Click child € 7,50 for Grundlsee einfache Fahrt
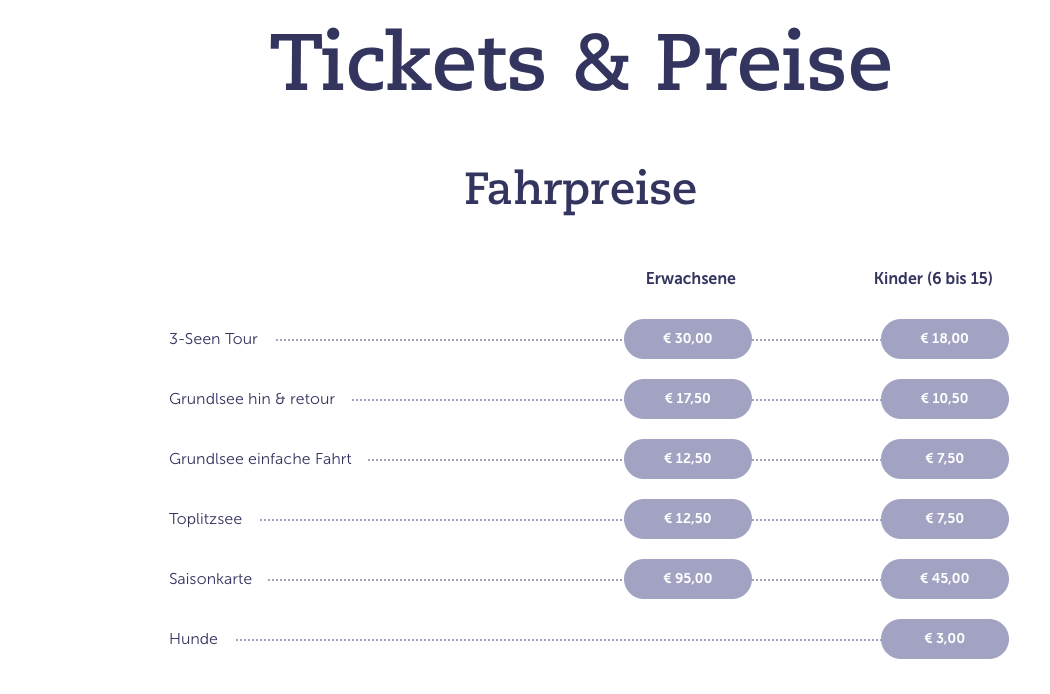Image resolution: width=1050 pixels, height=694 pixels. coord(945,459)
